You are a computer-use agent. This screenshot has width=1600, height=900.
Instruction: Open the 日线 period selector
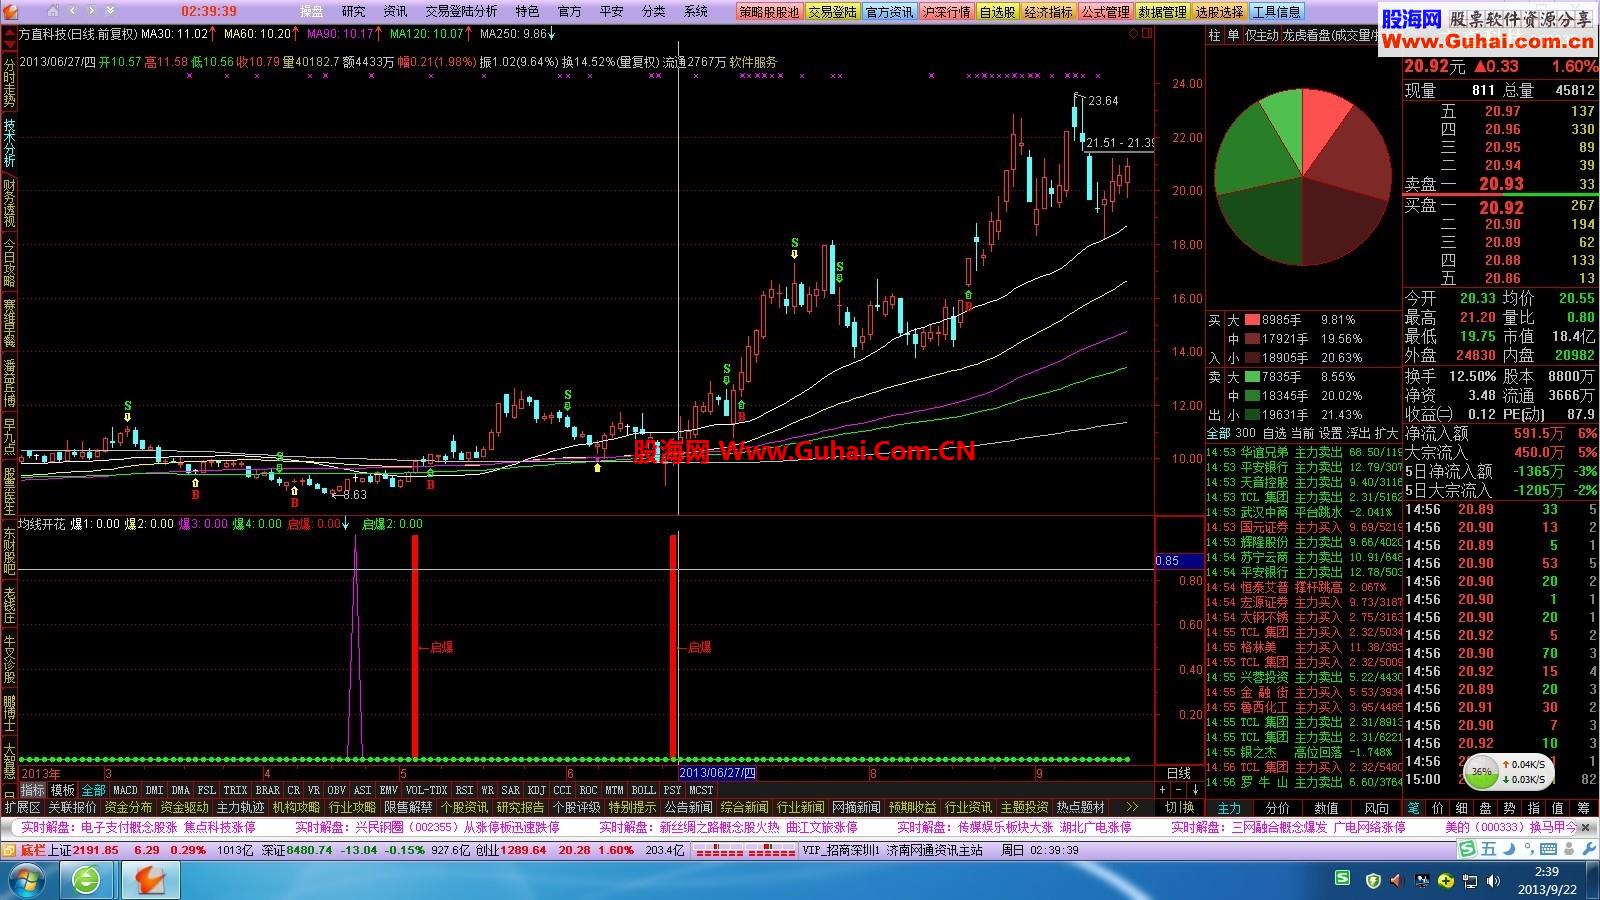(x=1178, y=773)
